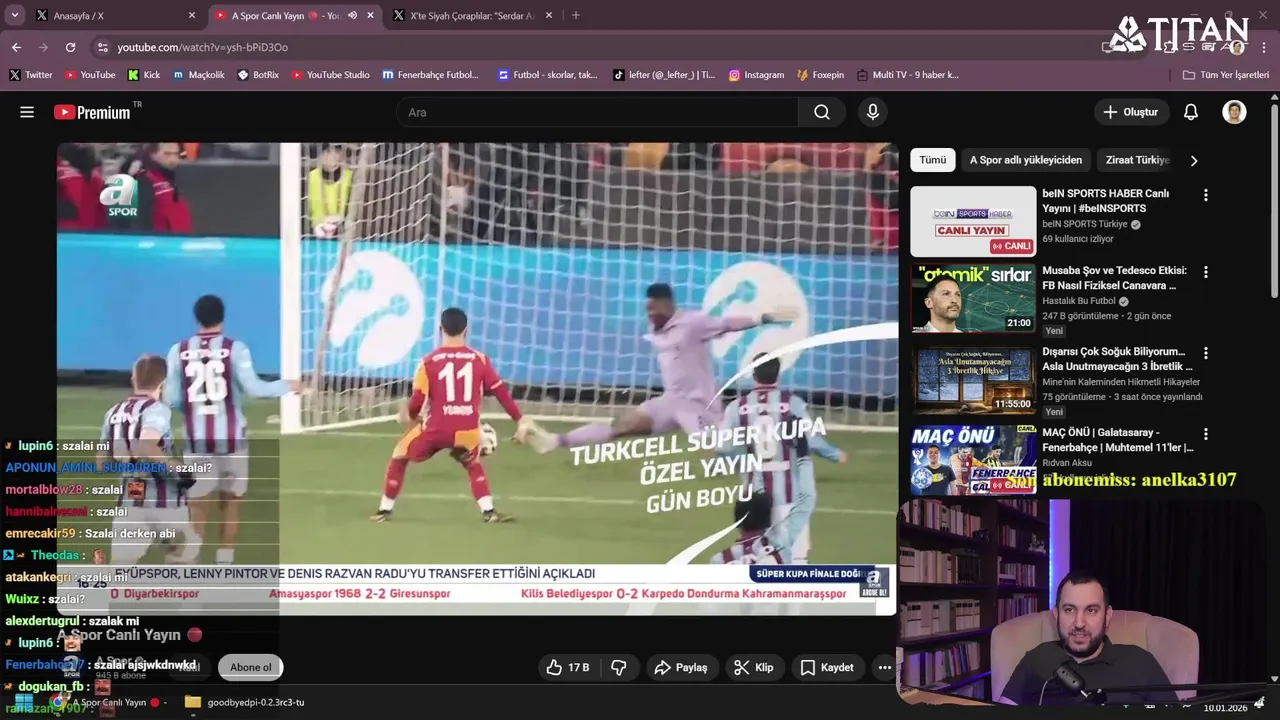This screenshot has height=720, width=1280.
Task: Click the Klip button
Action: (x=753, y=667)
